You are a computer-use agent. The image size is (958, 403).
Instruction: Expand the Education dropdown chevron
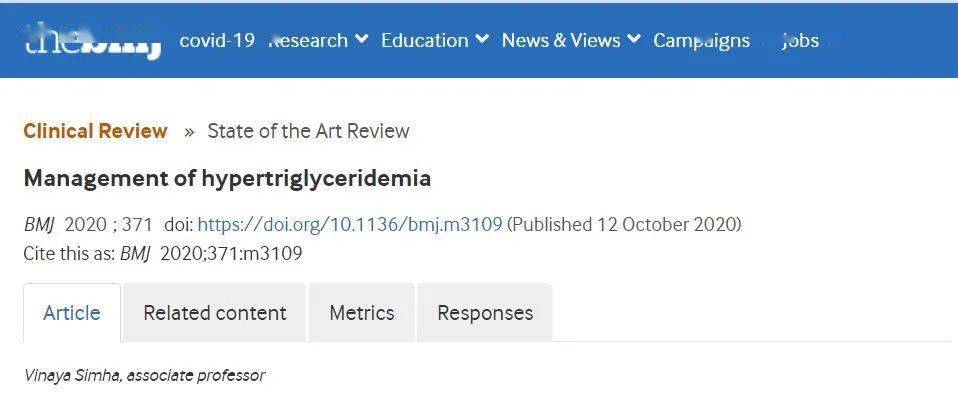point(482,40)
